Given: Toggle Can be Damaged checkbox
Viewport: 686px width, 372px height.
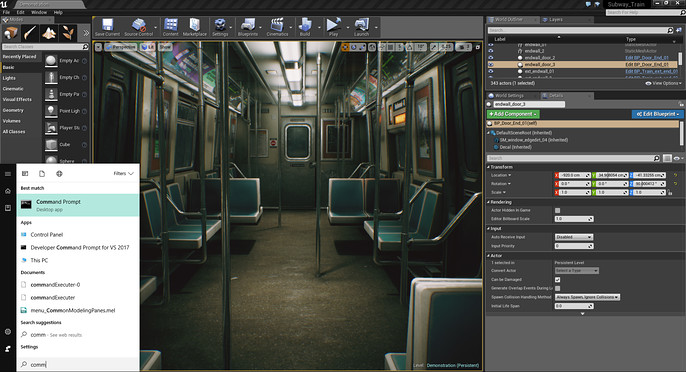Looking at the screenshot, I should (557, 280).
